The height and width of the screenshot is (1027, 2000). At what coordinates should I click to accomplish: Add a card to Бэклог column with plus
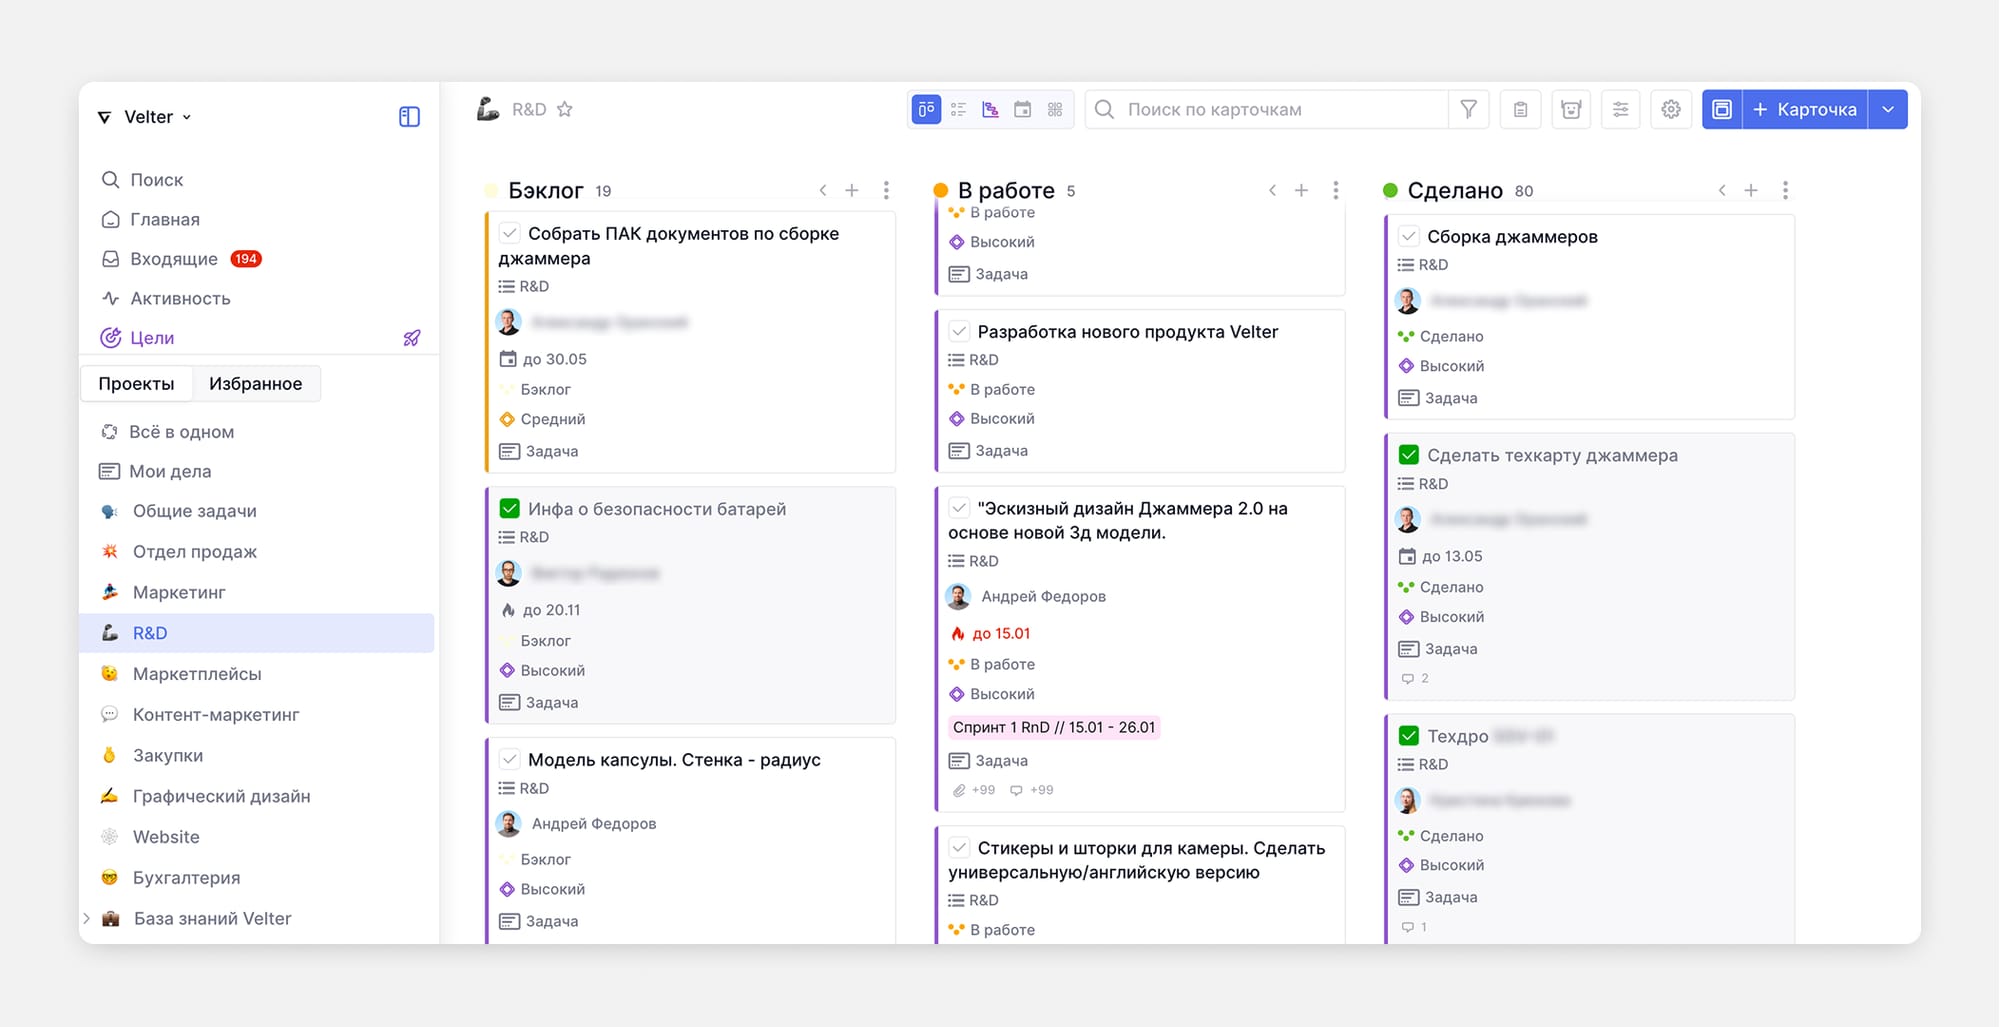[852, 190]
